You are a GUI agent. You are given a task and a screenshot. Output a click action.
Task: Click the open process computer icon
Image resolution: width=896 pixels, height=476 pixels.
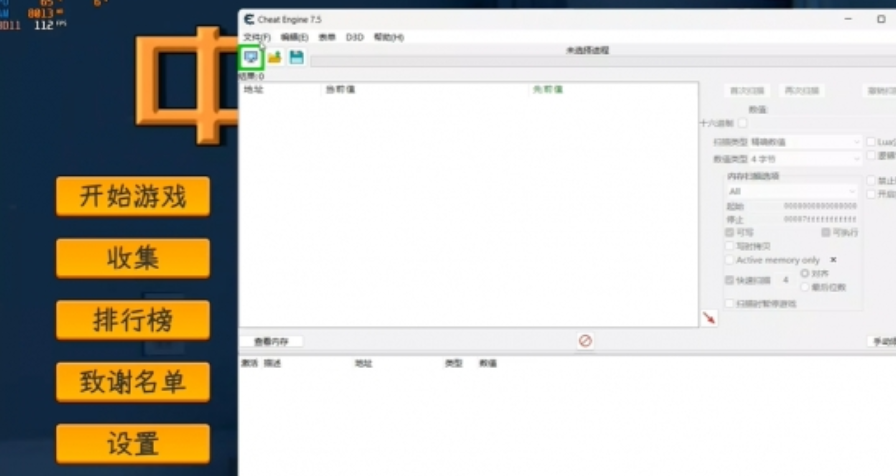point(250,58)
